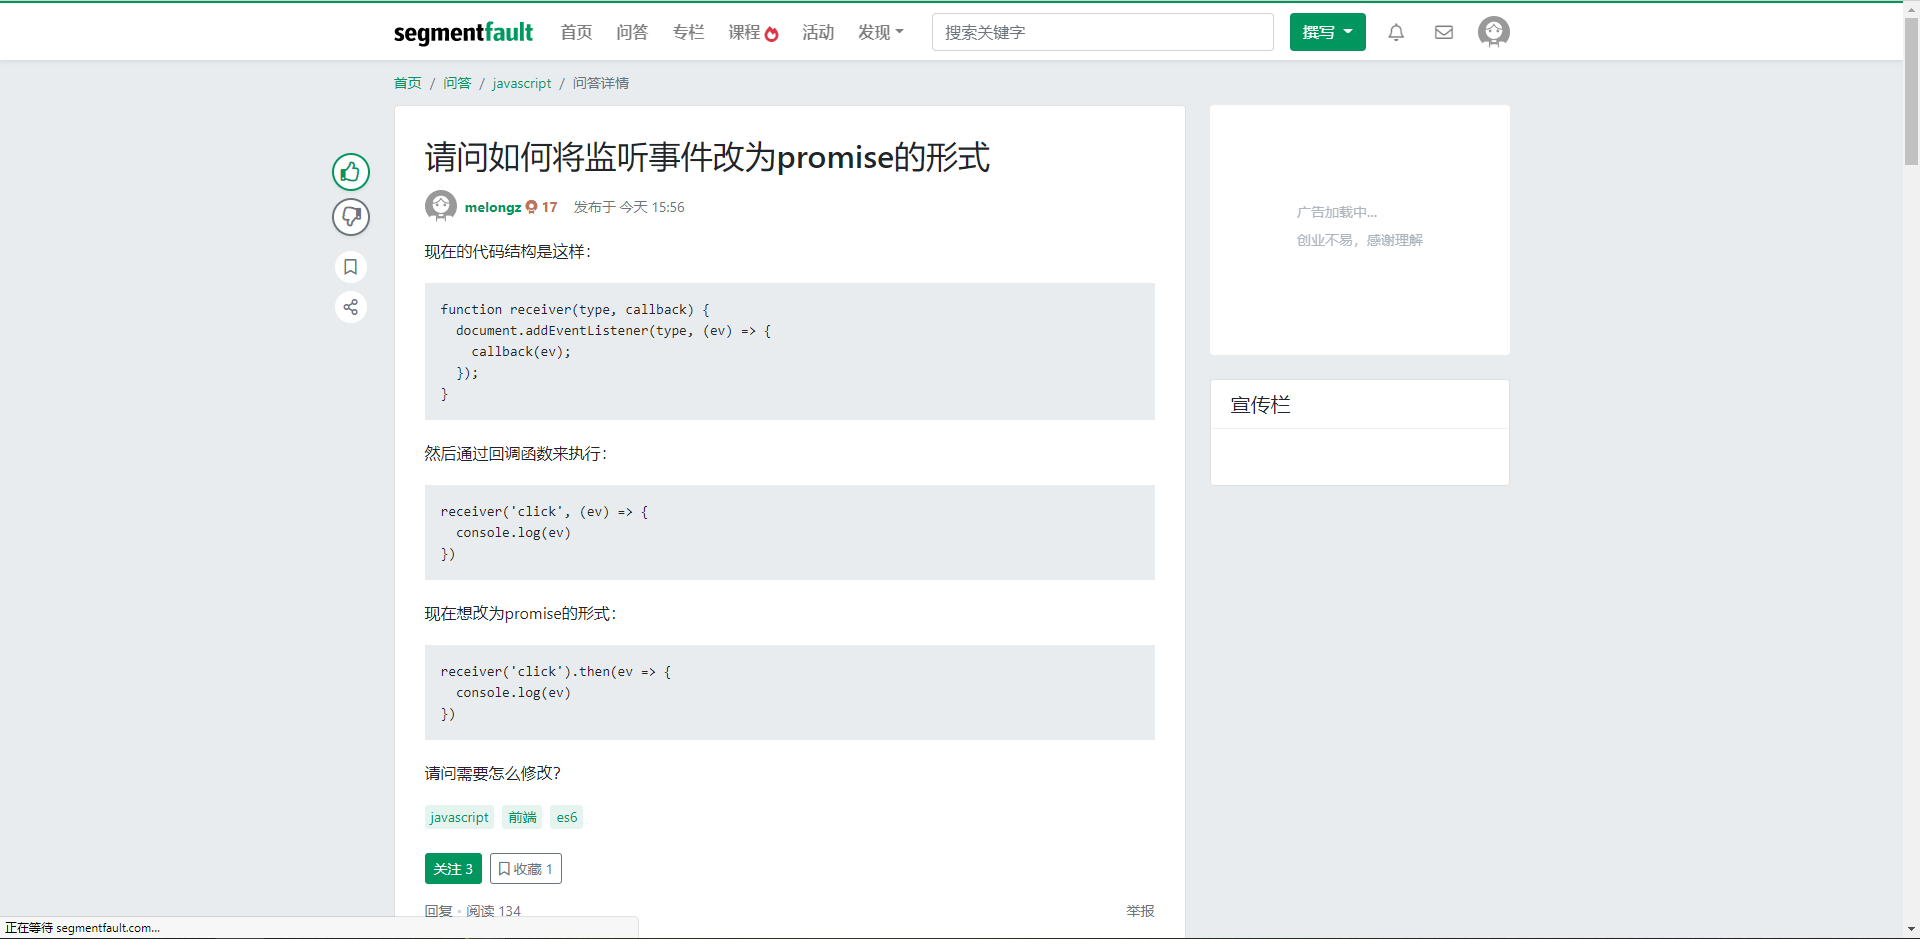The width and height of the screenshot is (1920, 939).
Task: Open the 撰写 write dropdown
Action: click(x=1327, y=32)
